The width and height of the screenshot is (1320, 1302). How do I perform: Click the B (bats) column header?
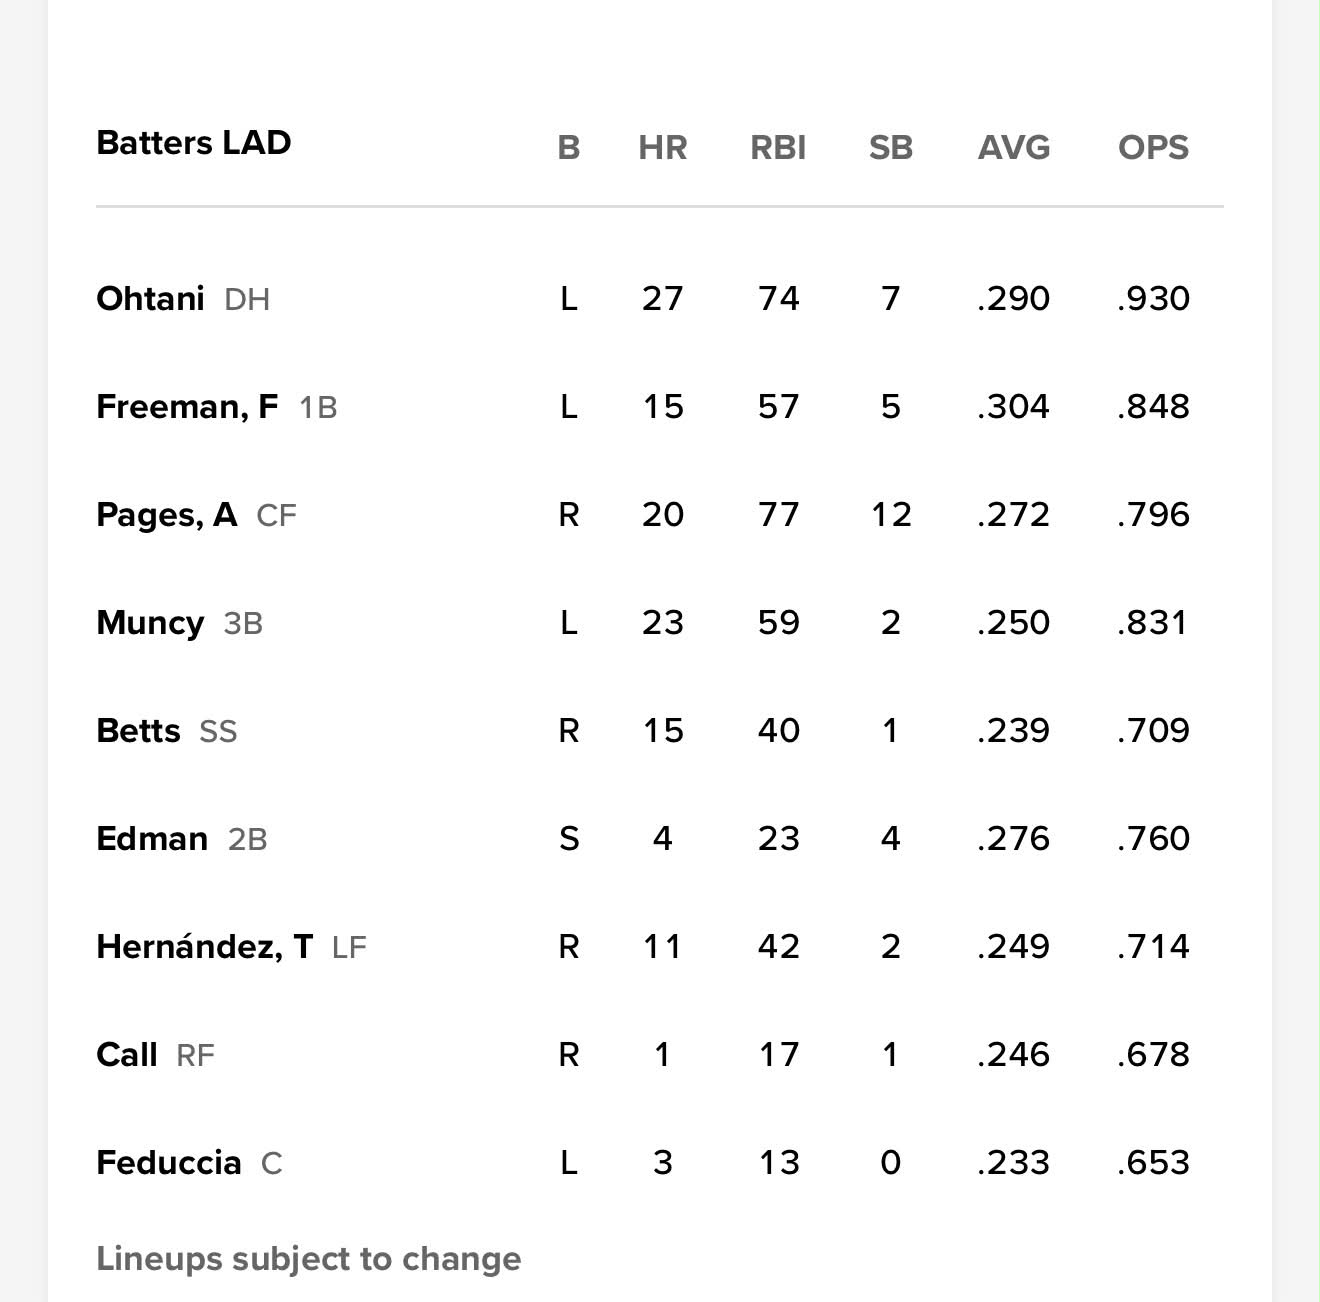click(x=568, y=147)
